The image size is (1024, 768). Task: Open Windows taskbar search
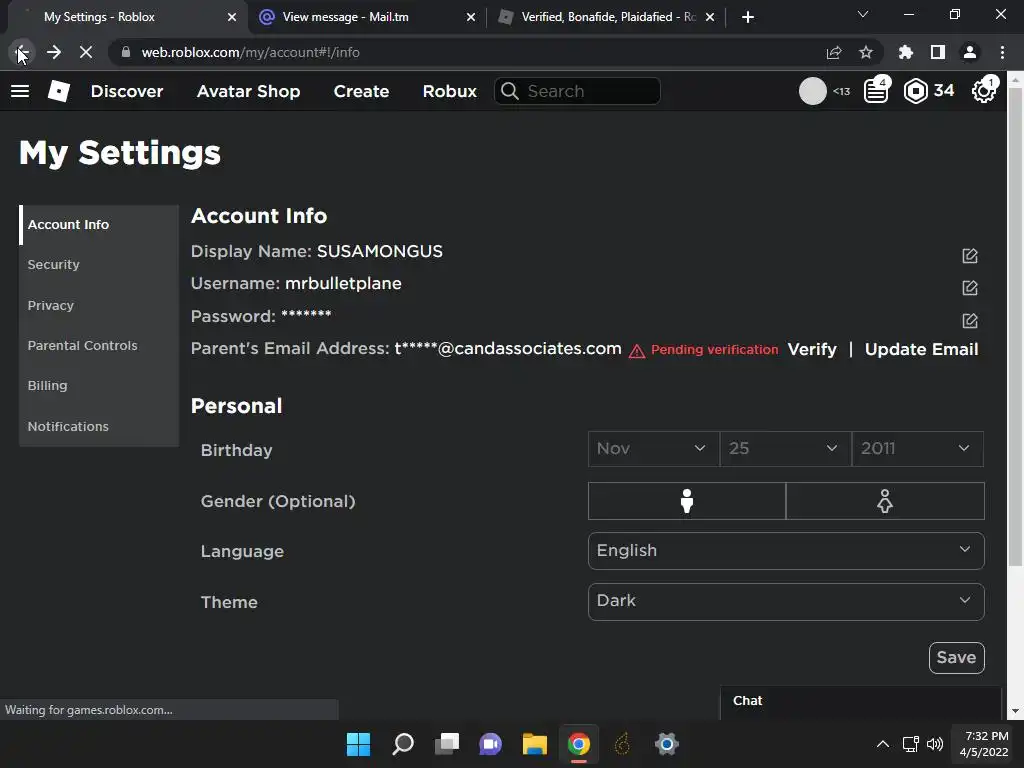[403, 744]
